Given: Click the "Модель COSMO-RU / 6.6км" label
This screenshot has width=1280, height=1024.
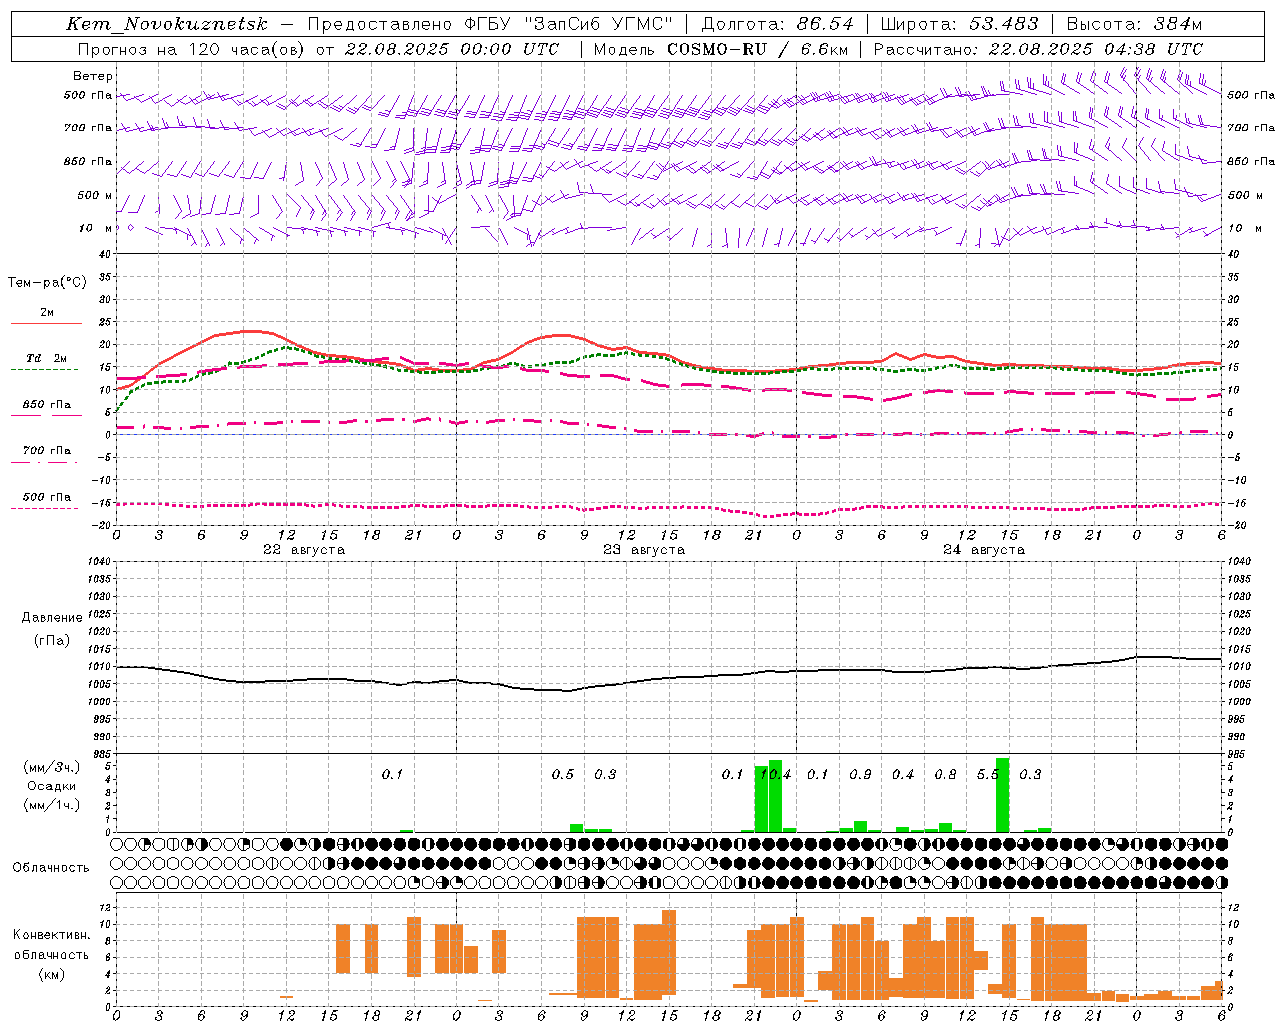Looking at the screenshot, I should (720, 49).
